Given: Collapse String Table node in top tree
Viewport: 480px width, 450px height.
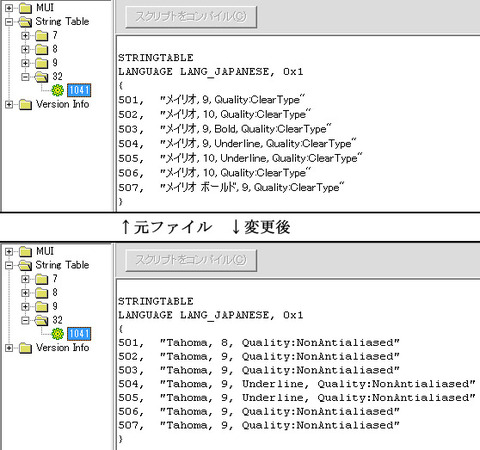Looking at the screenshot, I should click(9, 22).
